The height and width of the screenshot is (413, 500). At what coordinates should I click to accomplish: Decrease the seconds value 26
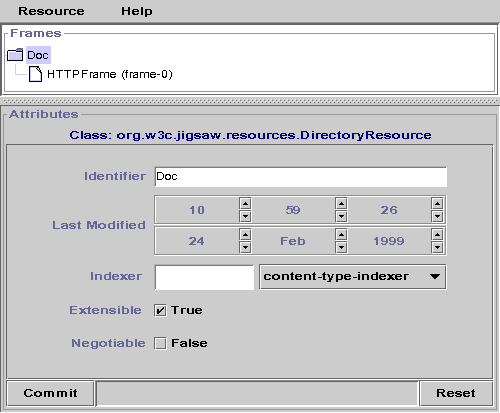tap(437, 217)
